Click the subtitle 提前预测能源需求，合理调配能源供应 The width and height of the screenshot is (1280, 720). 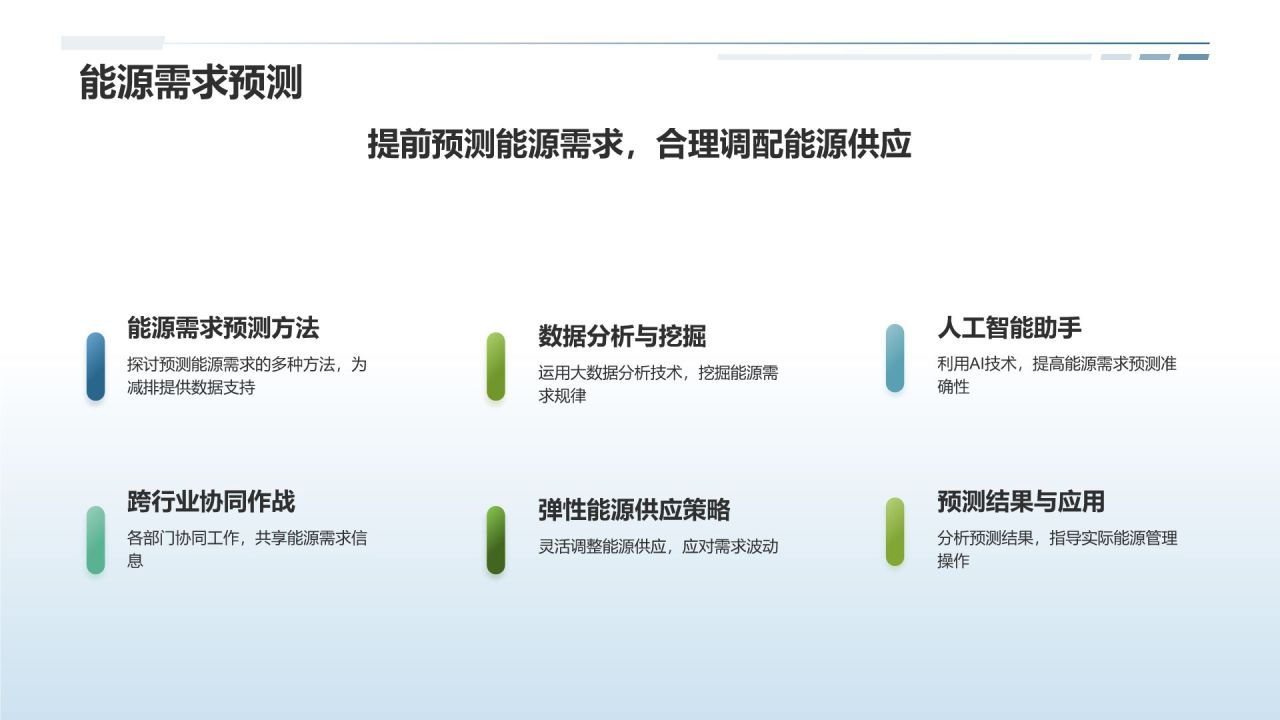tap(640, 144)
